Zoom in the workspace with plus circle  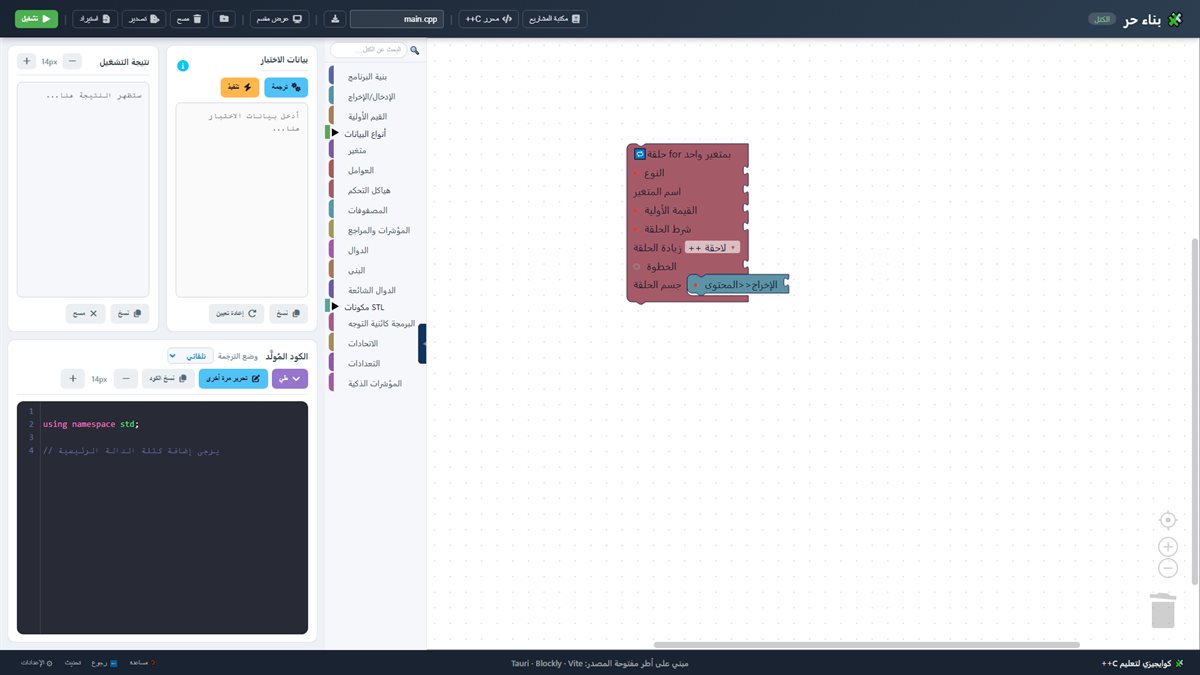(1168, 547)
